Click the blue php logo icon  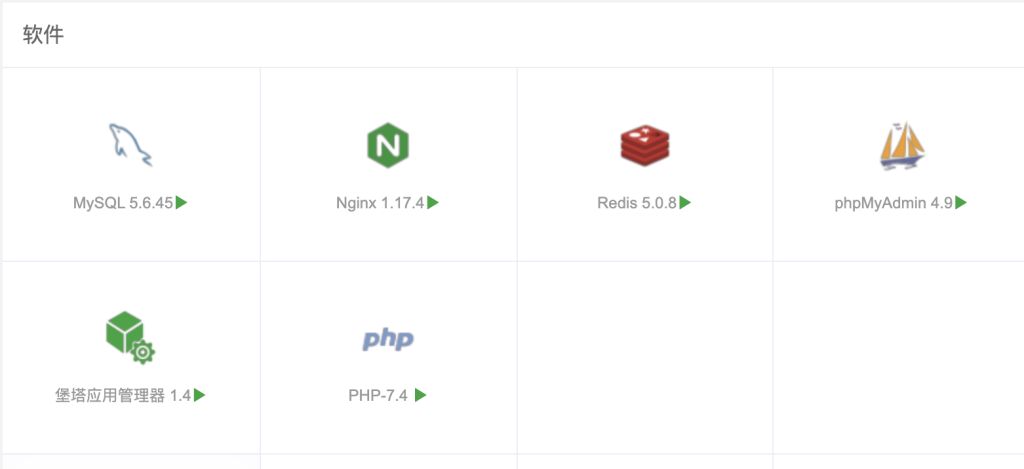[388, 339]
